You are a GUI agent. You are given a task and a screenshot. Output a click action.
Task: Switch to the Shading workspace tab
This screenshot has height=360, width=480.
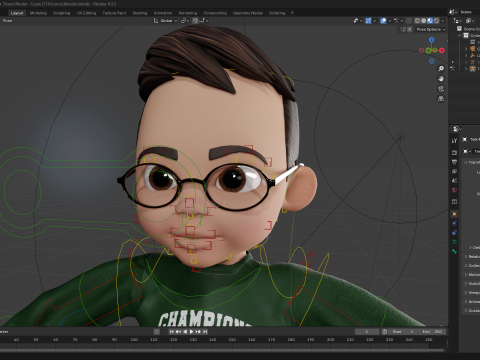pos(140,13)
